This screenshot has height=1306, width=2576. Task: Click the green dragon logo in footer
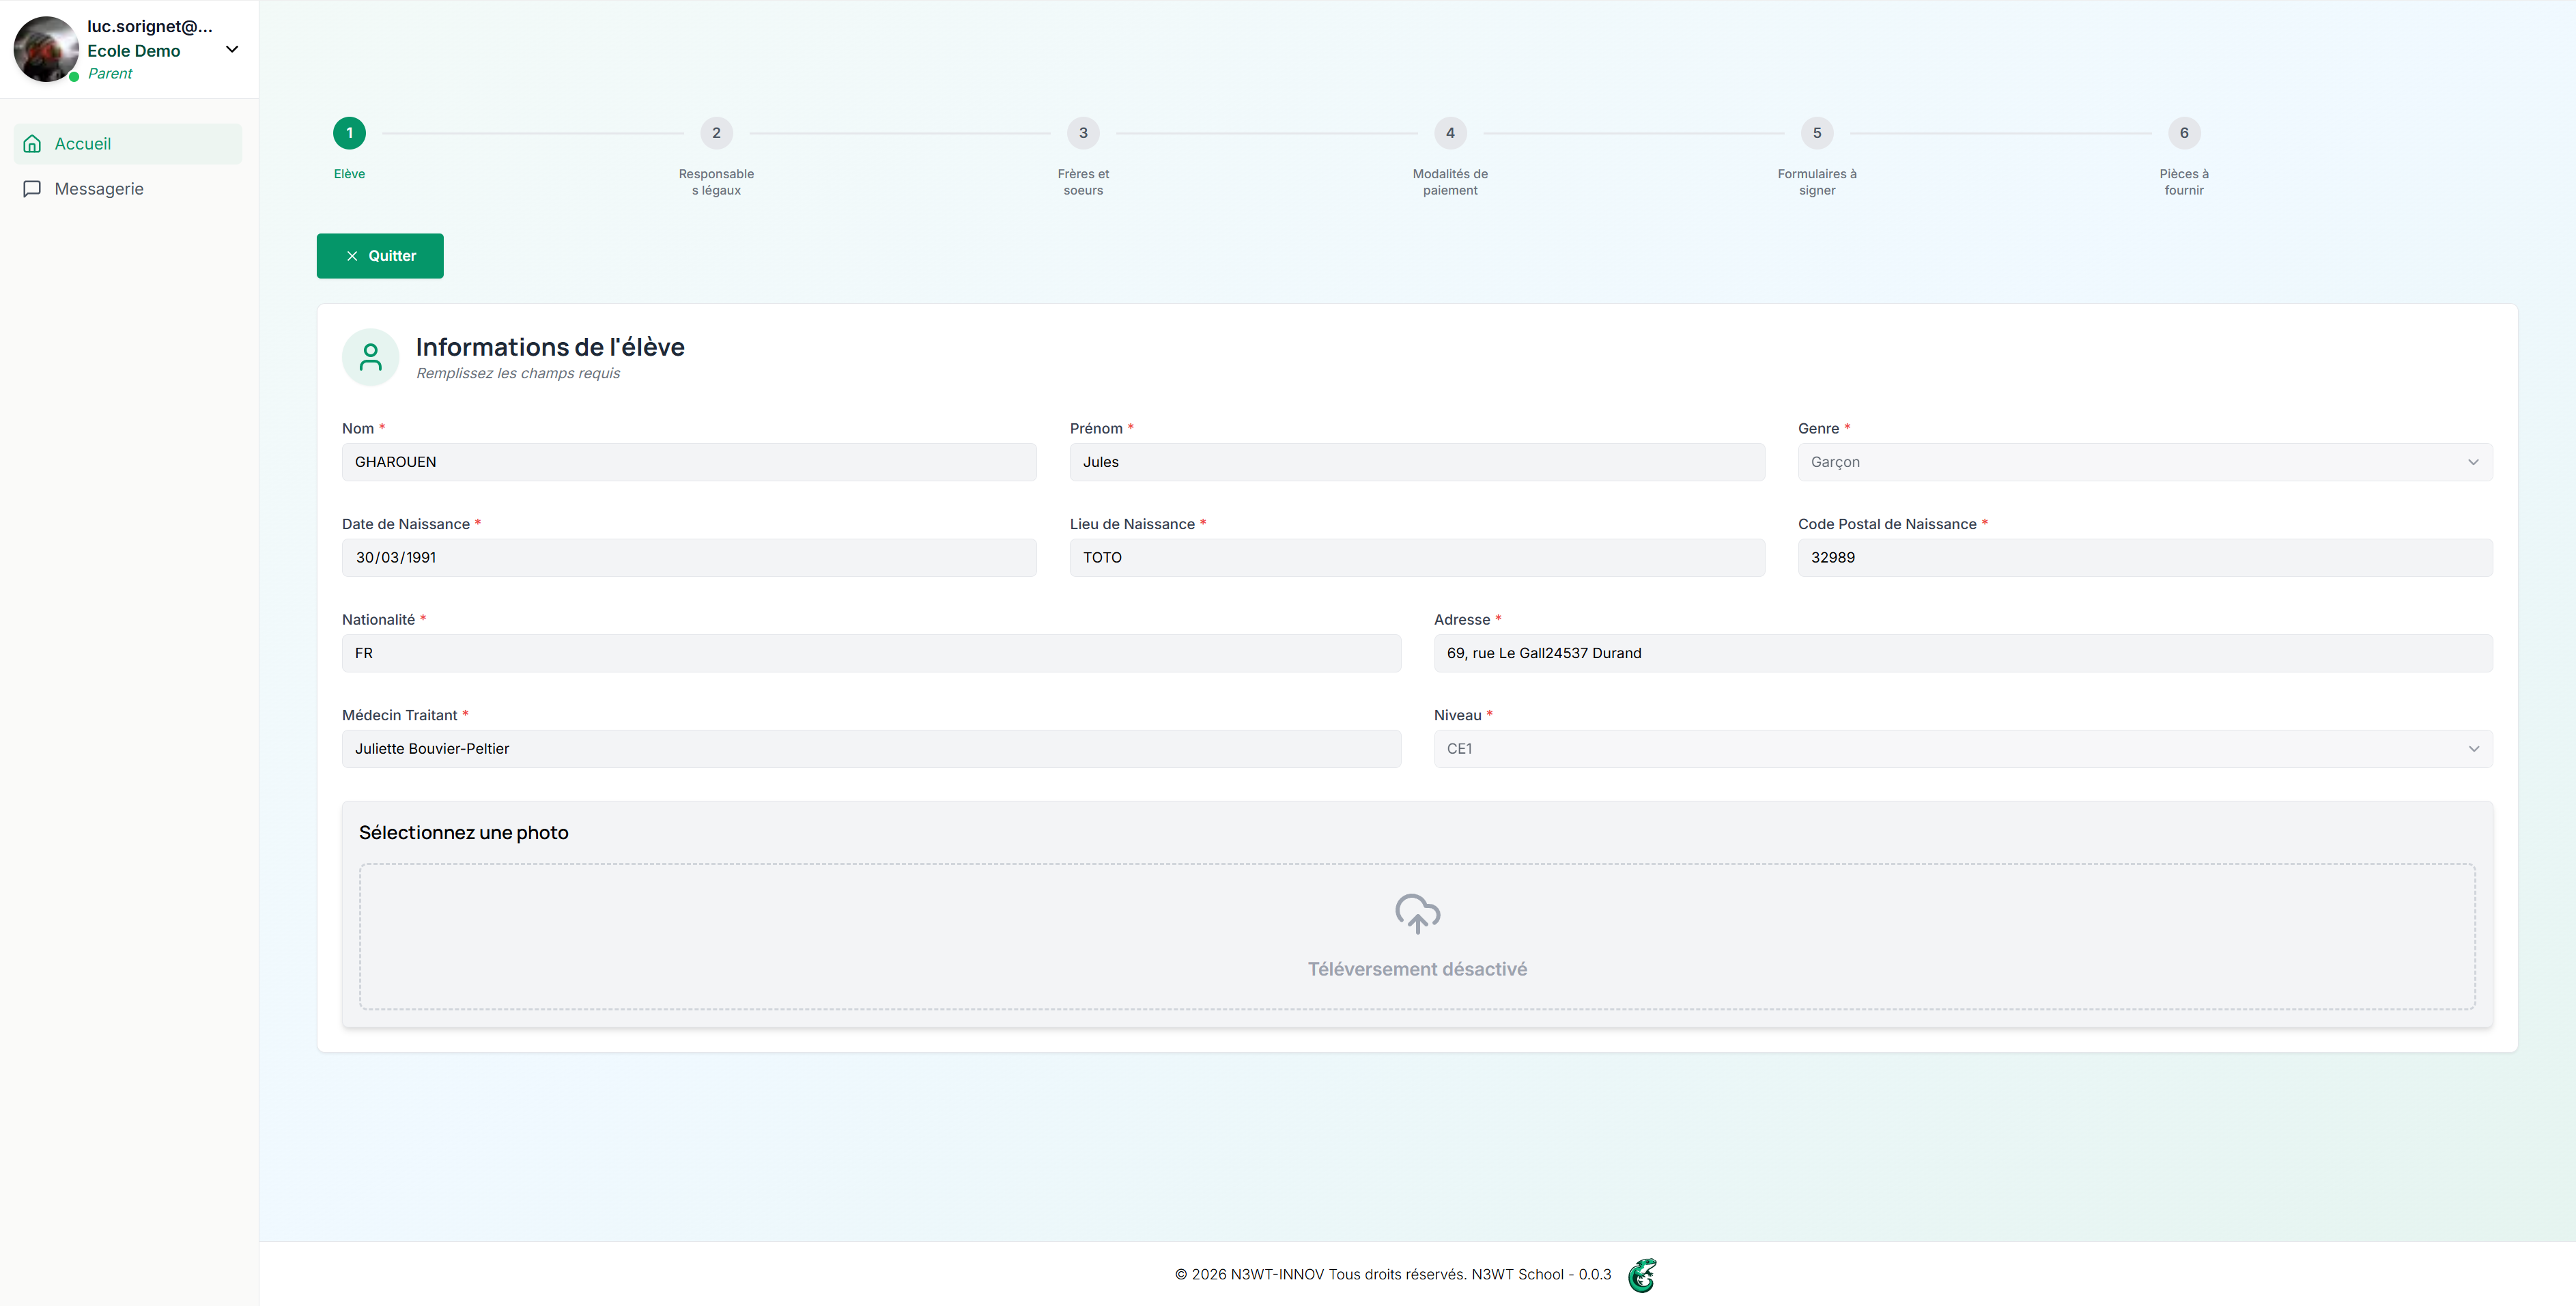click(x=1642, y=1275)
